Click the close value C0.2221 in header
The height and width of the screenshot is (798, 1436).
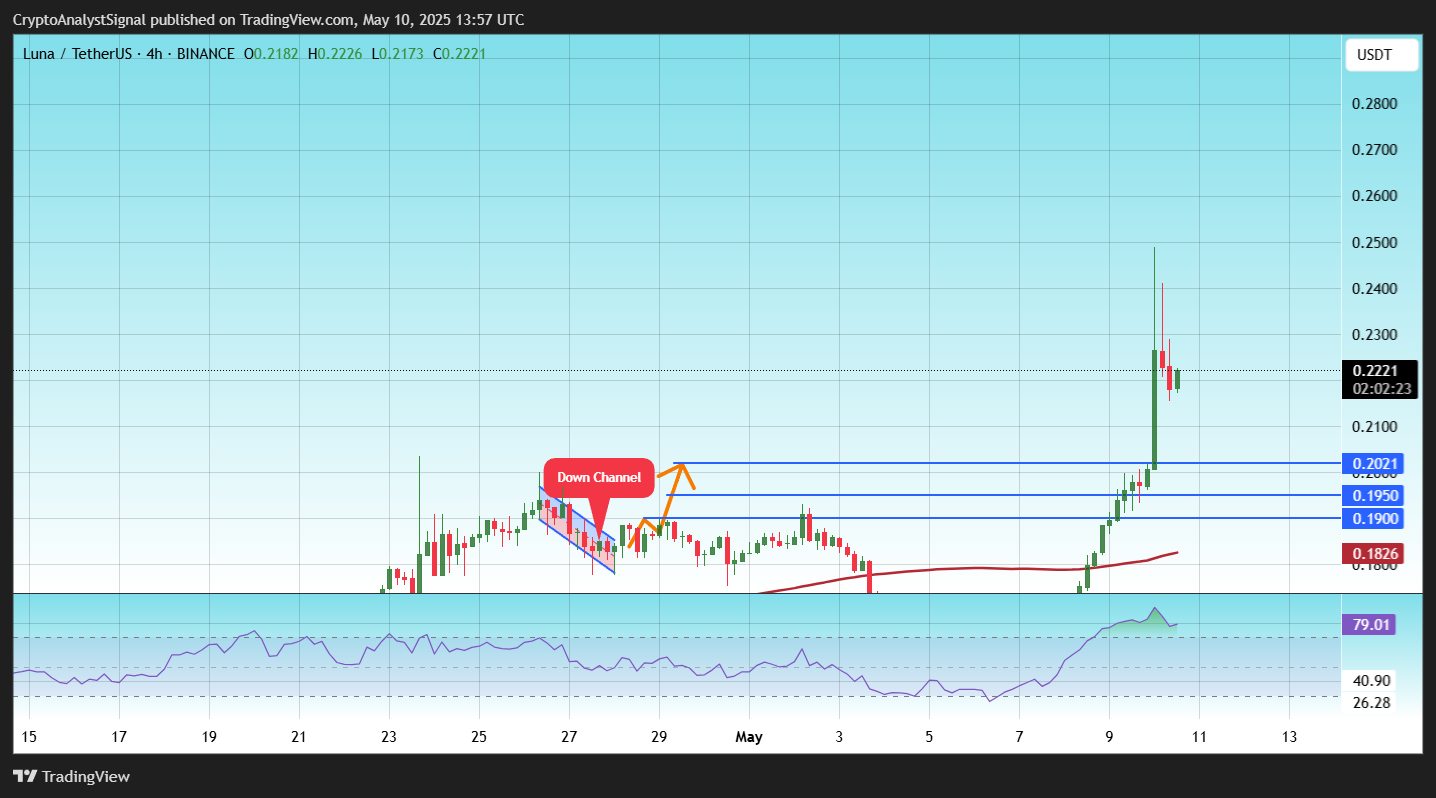click(x=459, y=54)
